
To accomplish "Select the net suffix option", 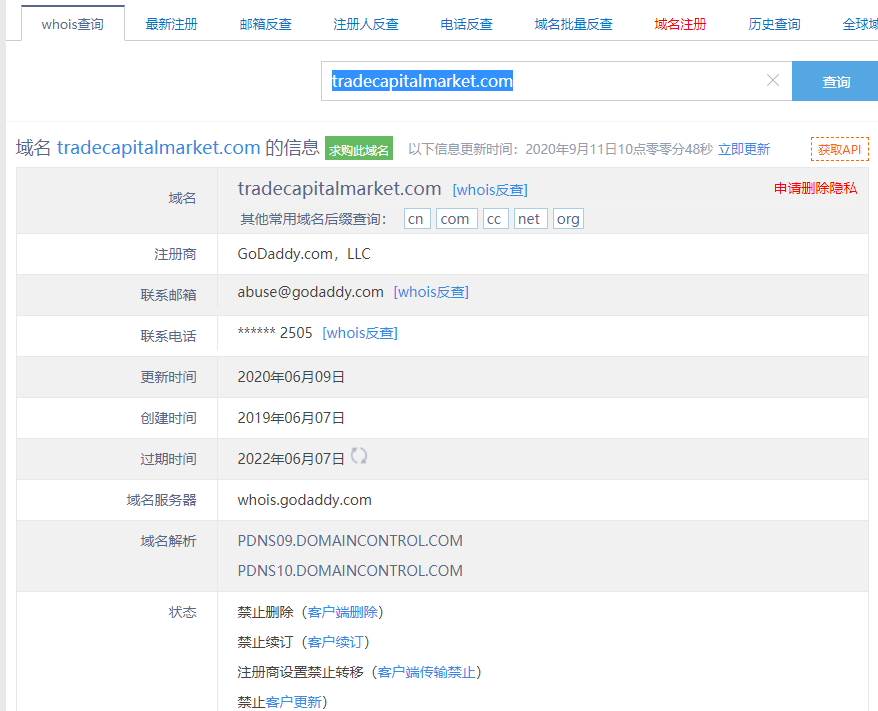I will click(530, 219).
